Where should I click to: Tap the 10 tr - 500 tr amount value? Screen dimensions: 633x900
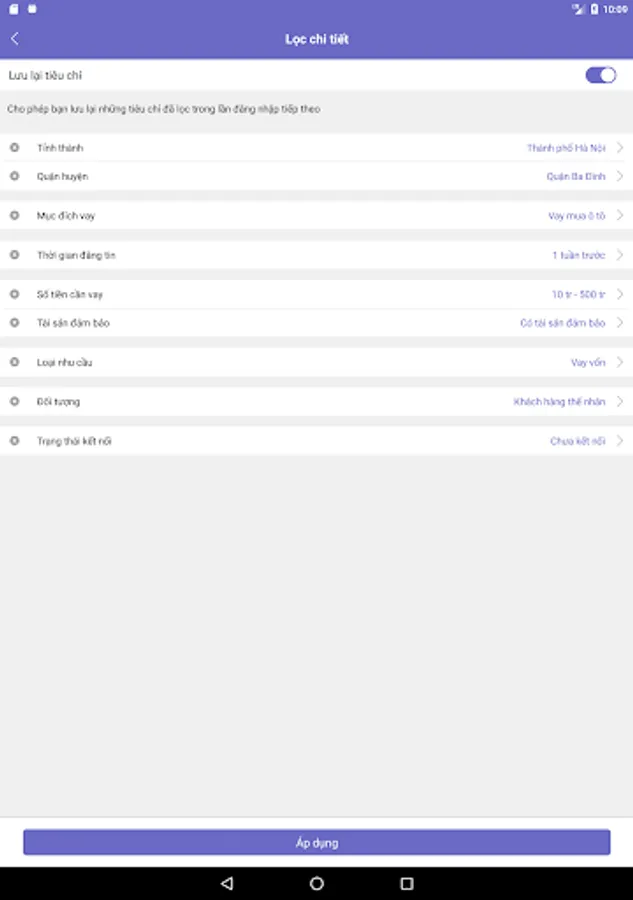click(x=578, y=294)
